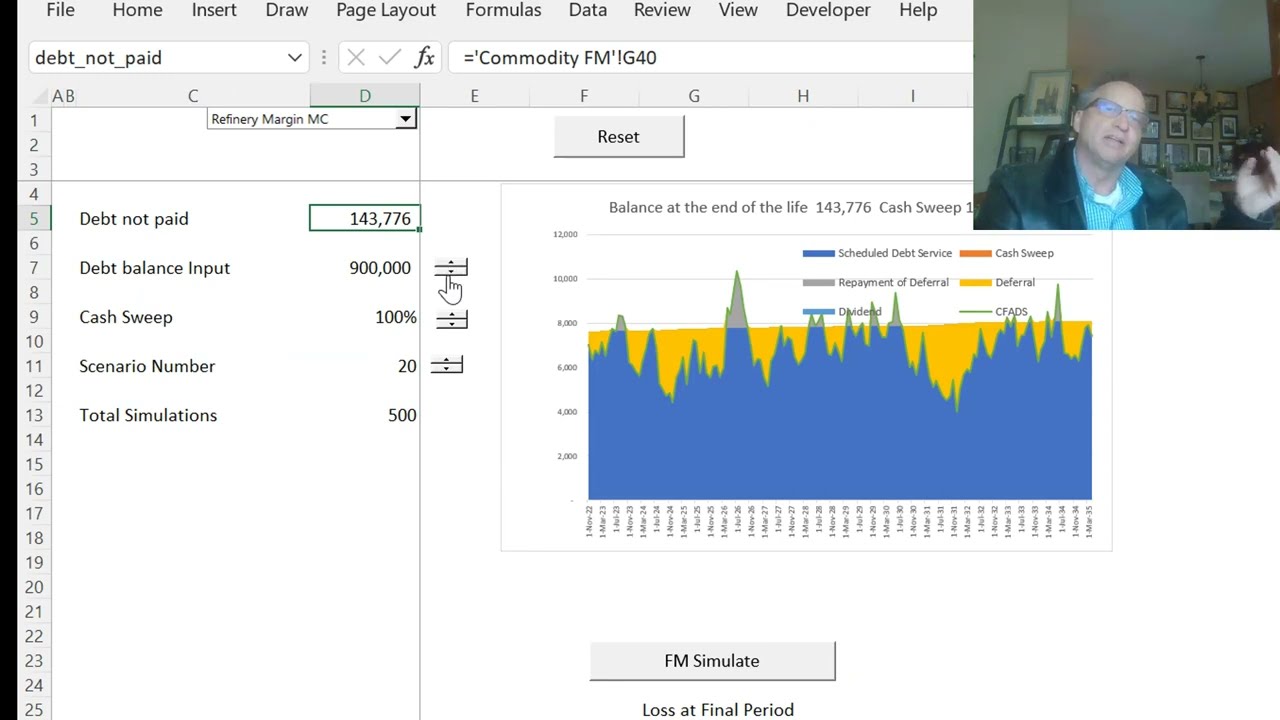Image resolution: width=1280 pixels, height=720 pixels.
Task: Select the Draw ribbon tab
Action: pyautogui.click(x=287, y=10)
